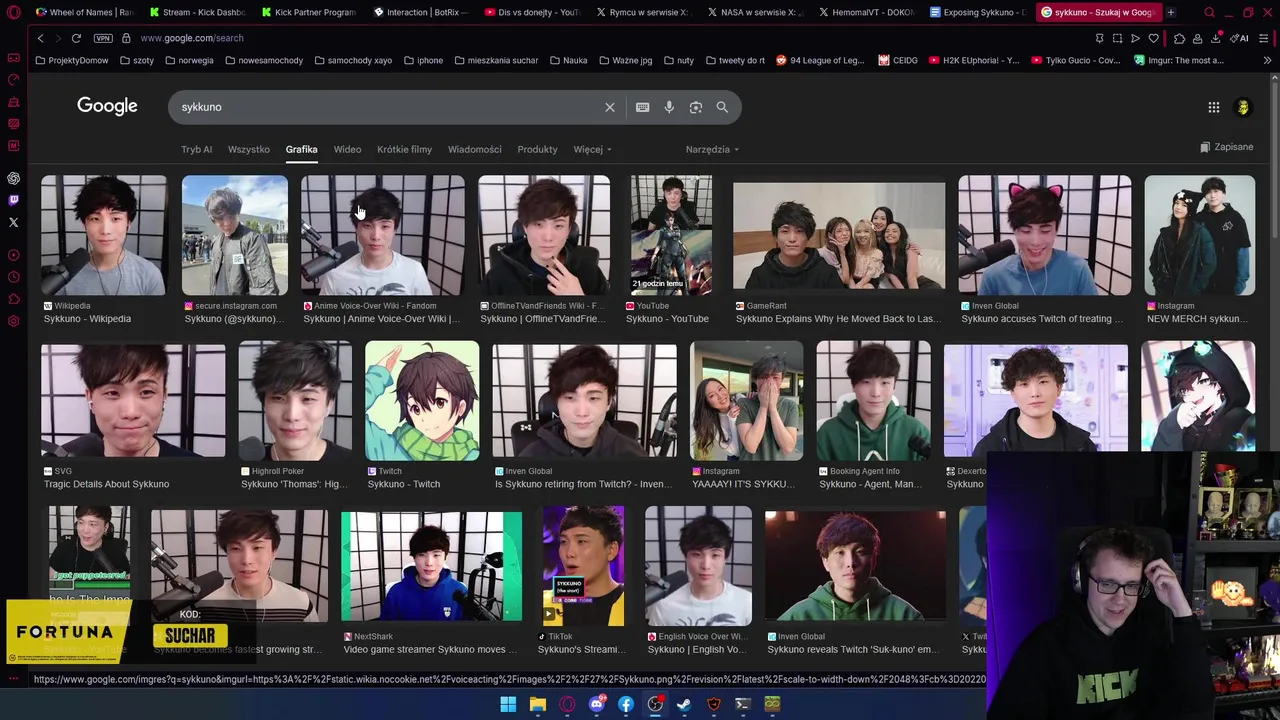Click the search input containing sykkuno
Image resolution: width=1280 pixels, height=720 pixels.
(390, 107)
